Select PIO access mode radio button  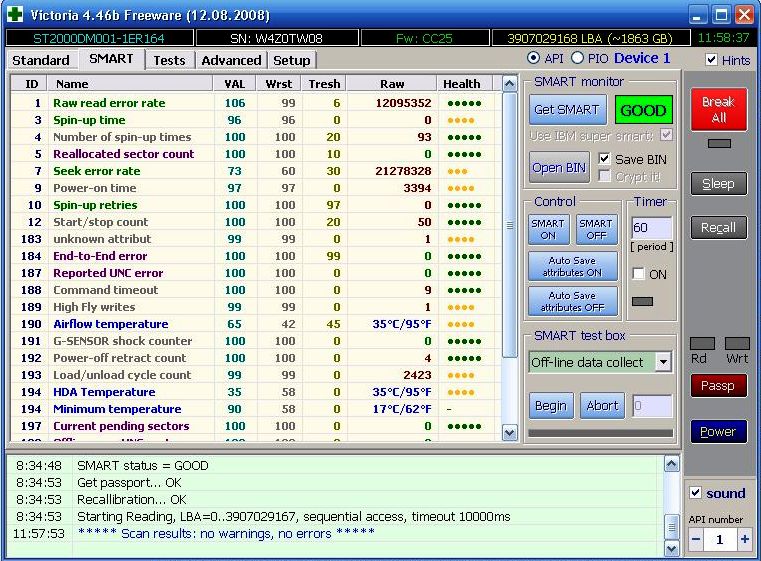click(577, 58)
